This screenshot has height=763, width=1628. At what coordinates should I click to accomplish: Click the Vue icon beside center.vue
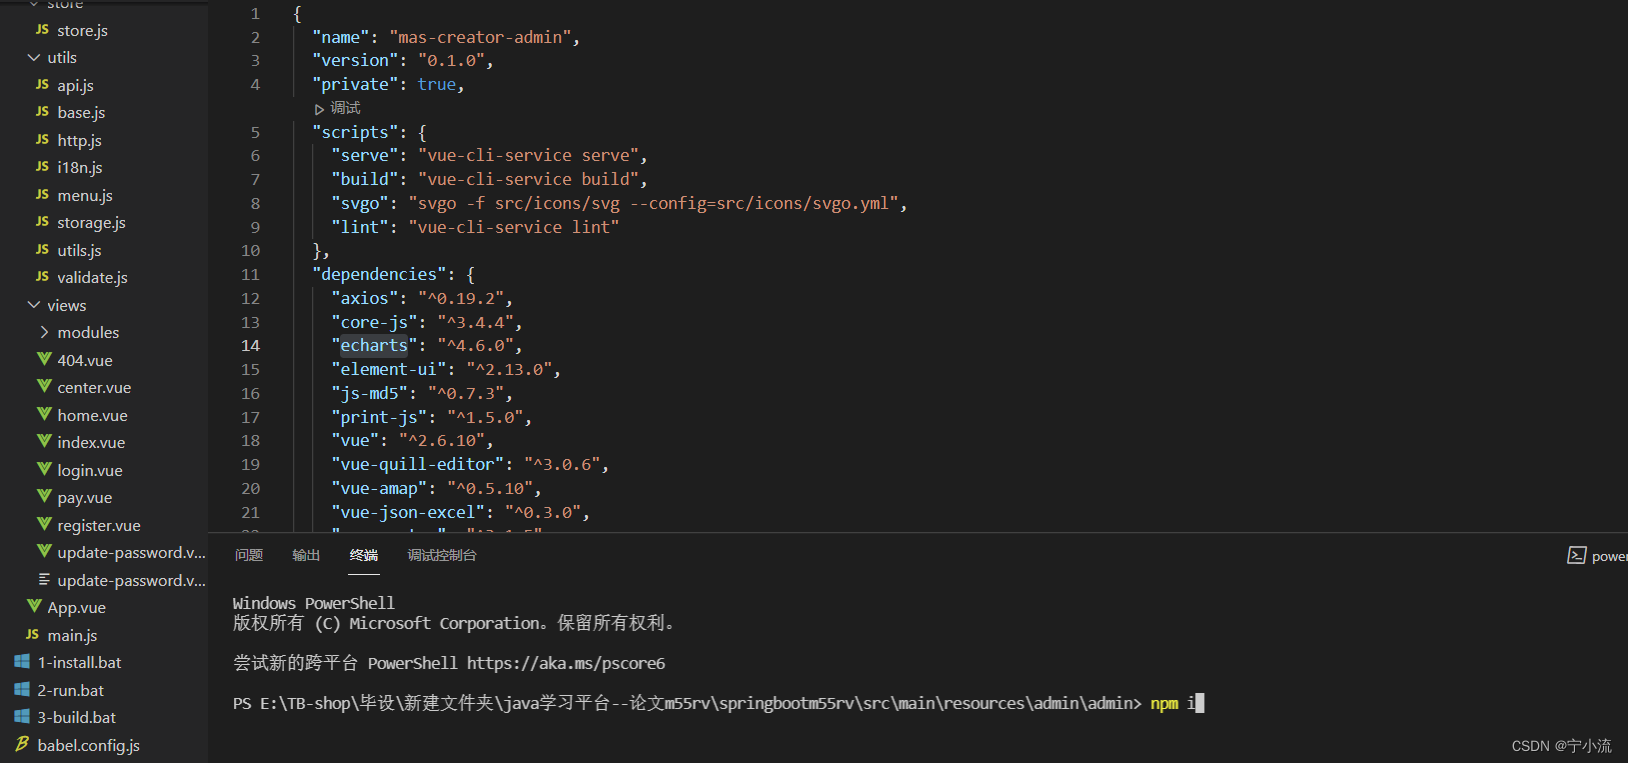44,386
